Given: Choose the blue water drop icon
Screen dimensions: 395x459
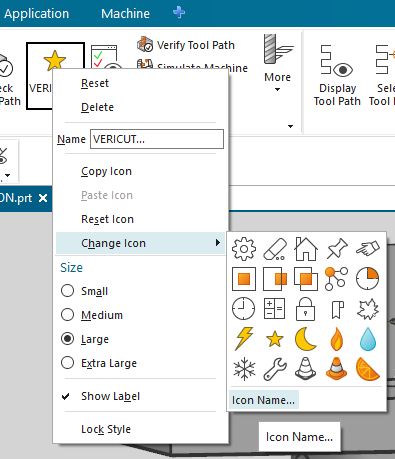Looking at the screenshot, I should (368, 339).
